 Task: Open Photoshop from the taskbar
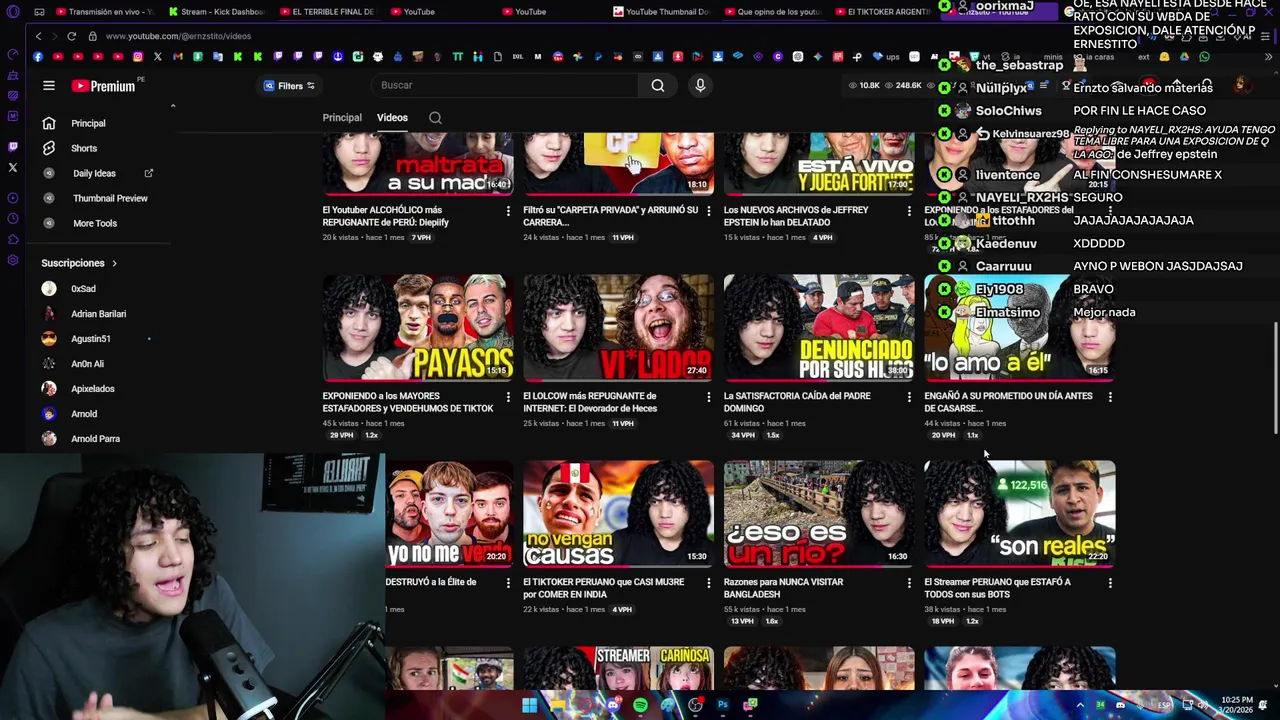[x=722, y=705]
